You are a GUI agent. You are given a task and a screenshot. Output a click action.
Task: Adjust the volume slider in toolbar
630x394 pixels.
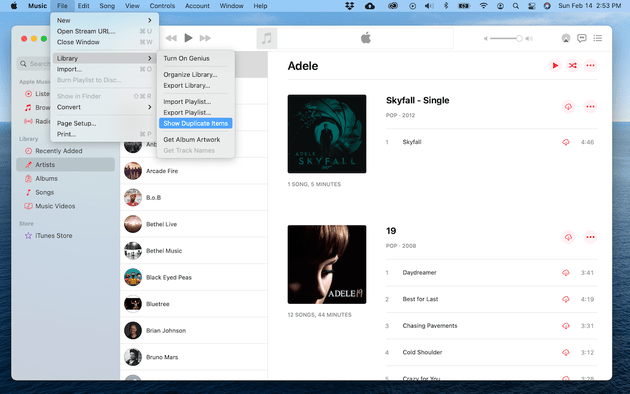(506, 39)
